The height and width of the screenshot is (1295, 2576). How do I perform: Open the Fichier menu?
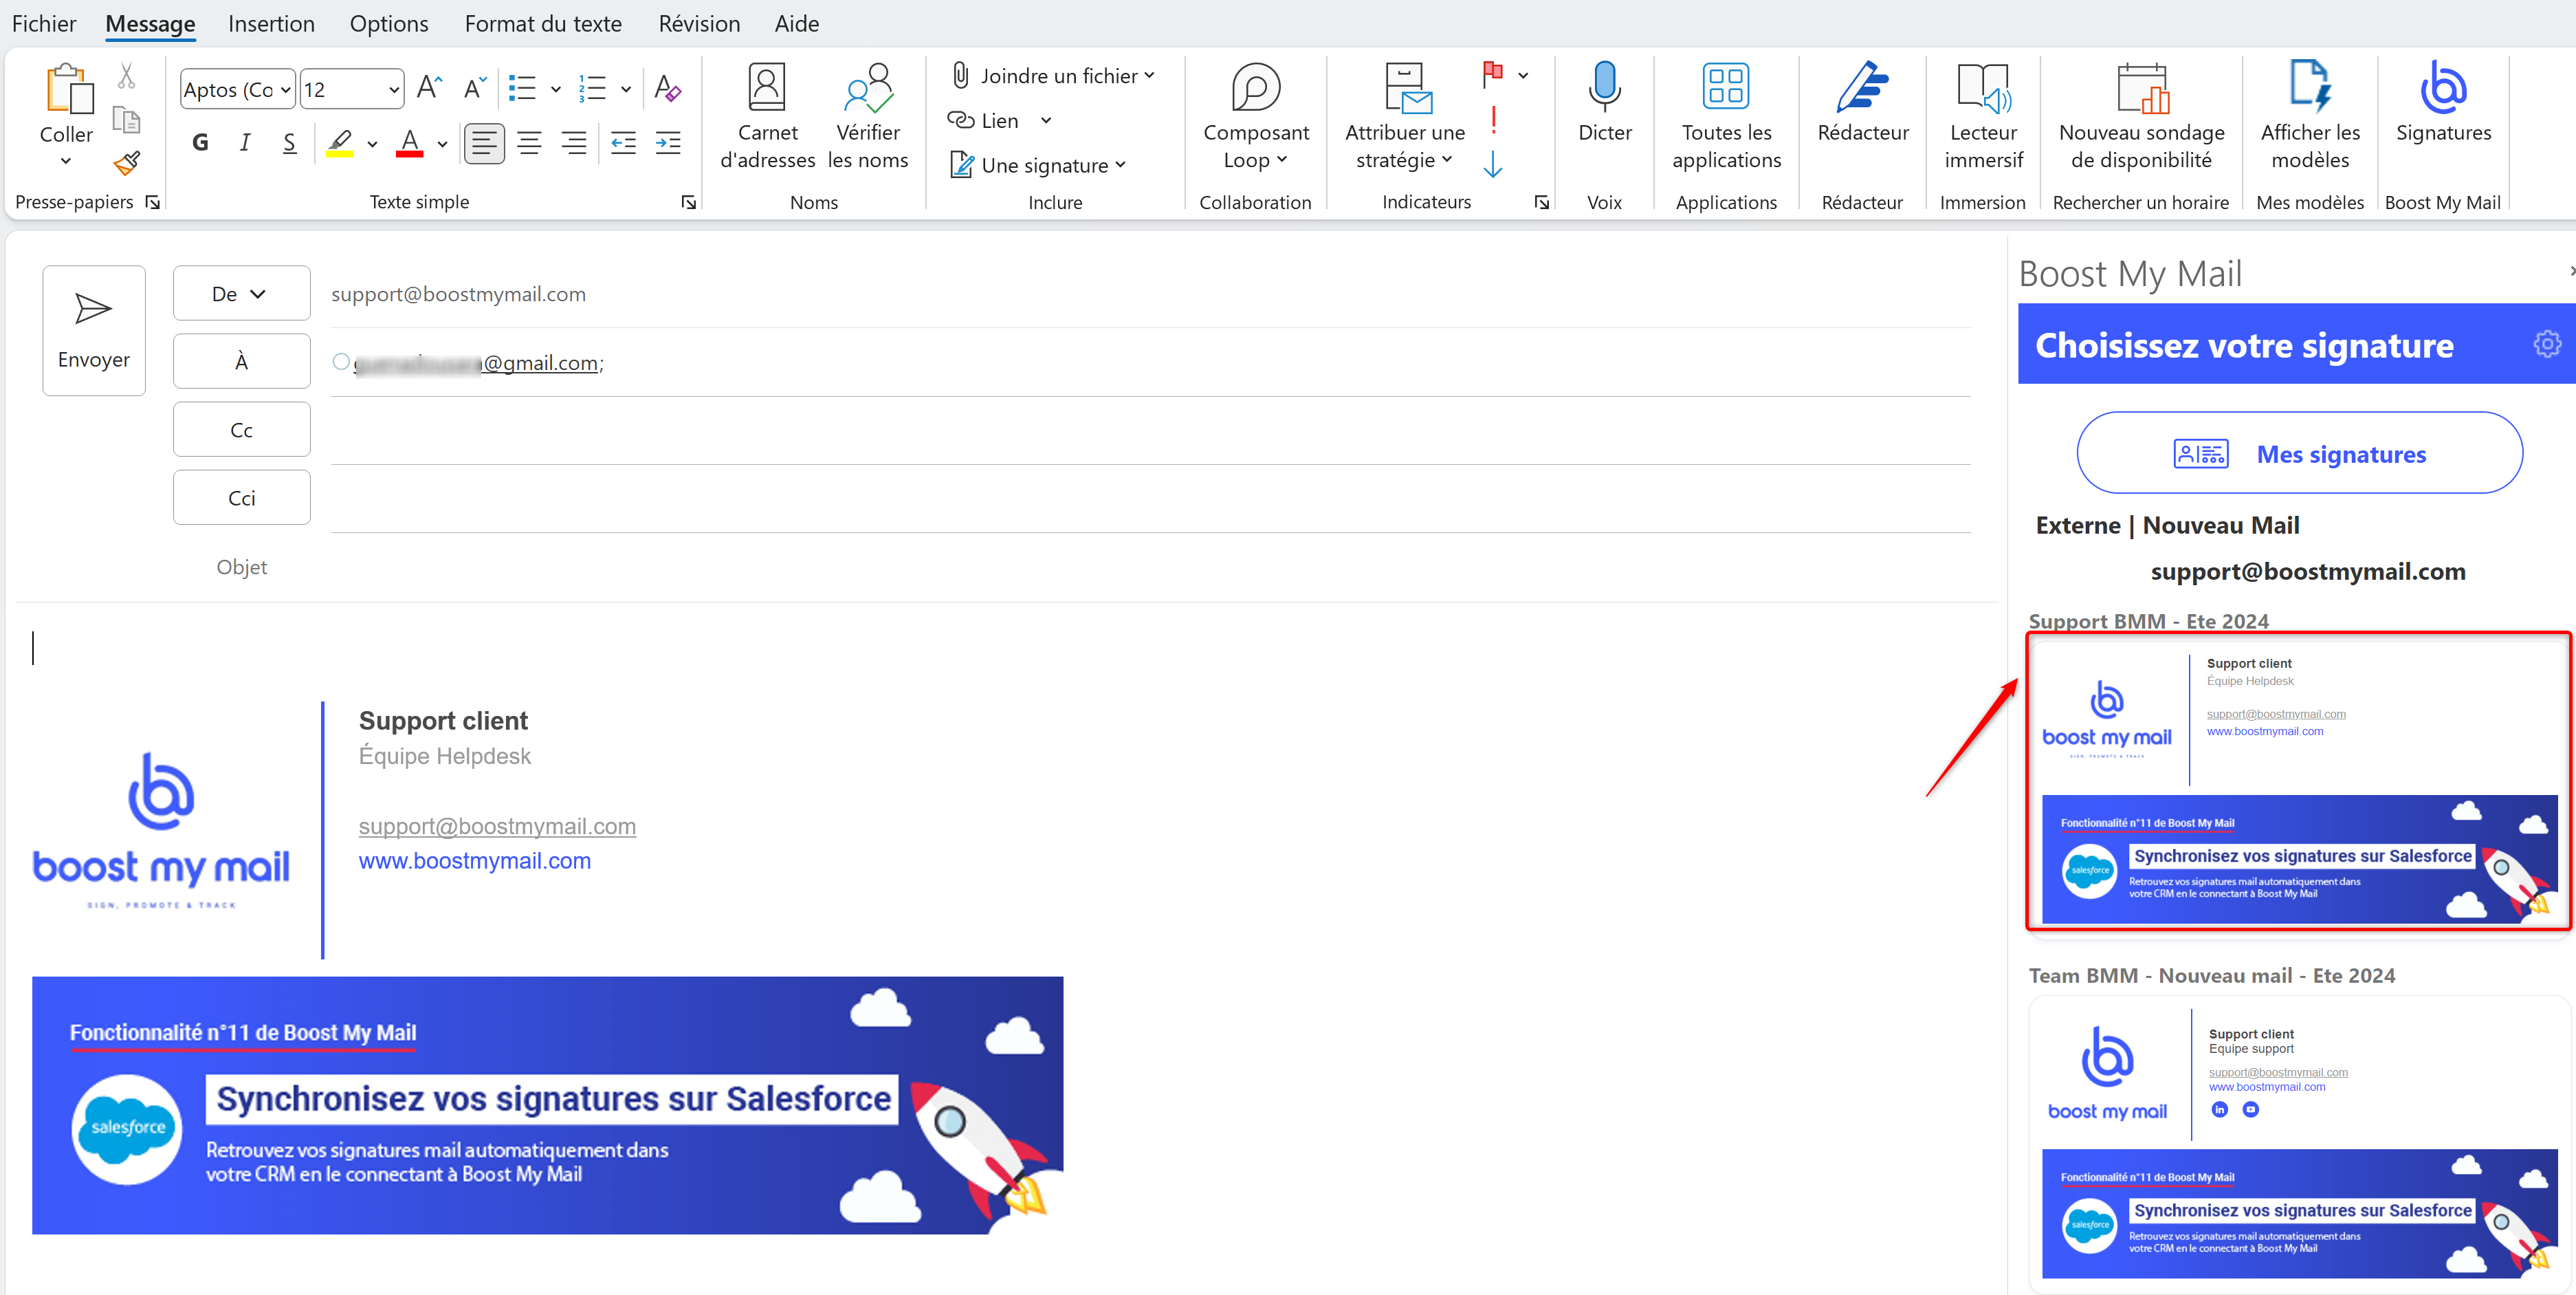coord(44,23)
